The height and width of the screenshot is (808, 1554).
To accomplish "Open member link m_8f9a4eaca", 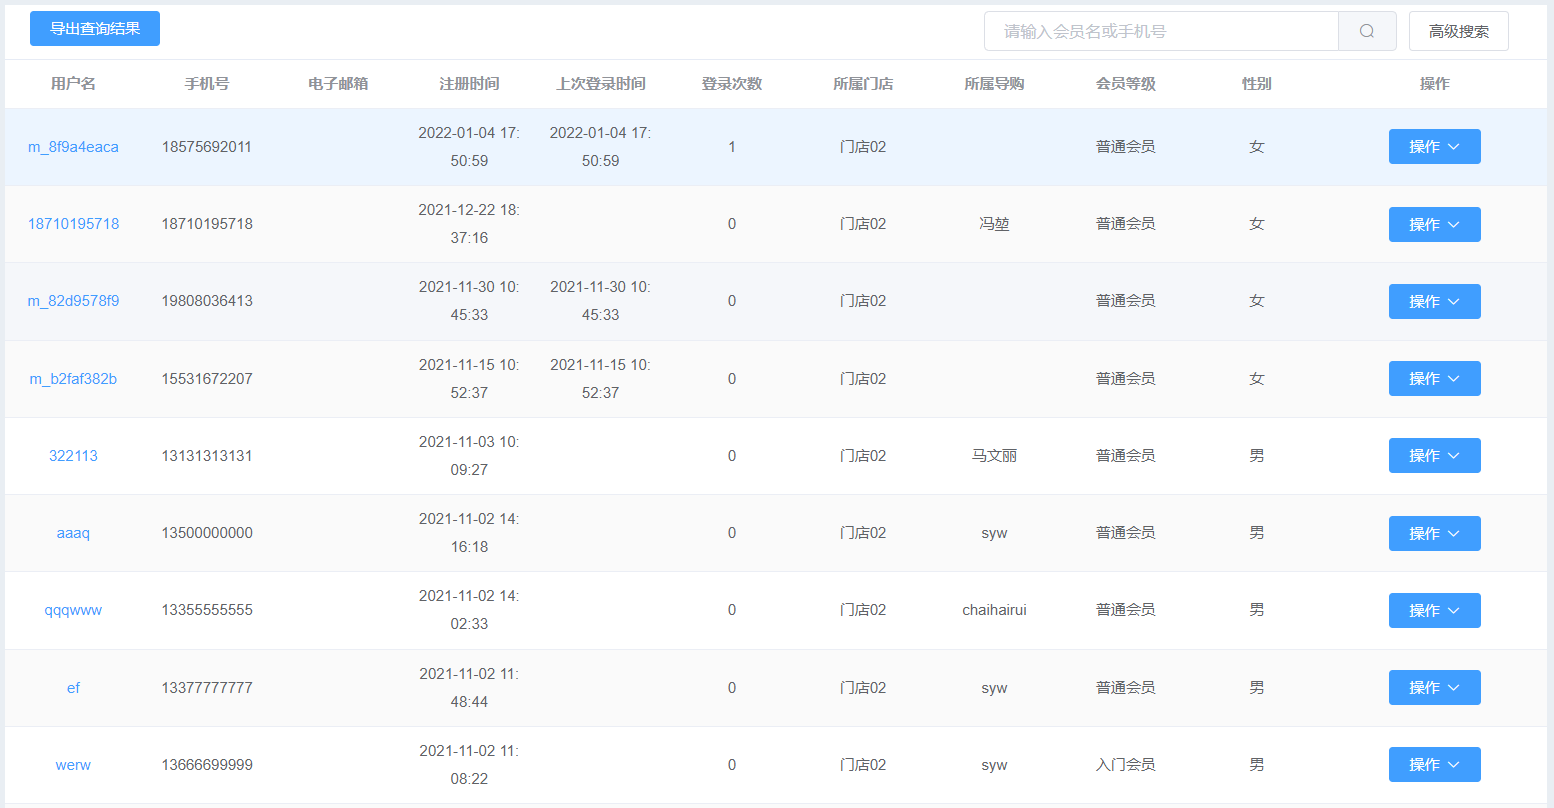I will 73,147.
